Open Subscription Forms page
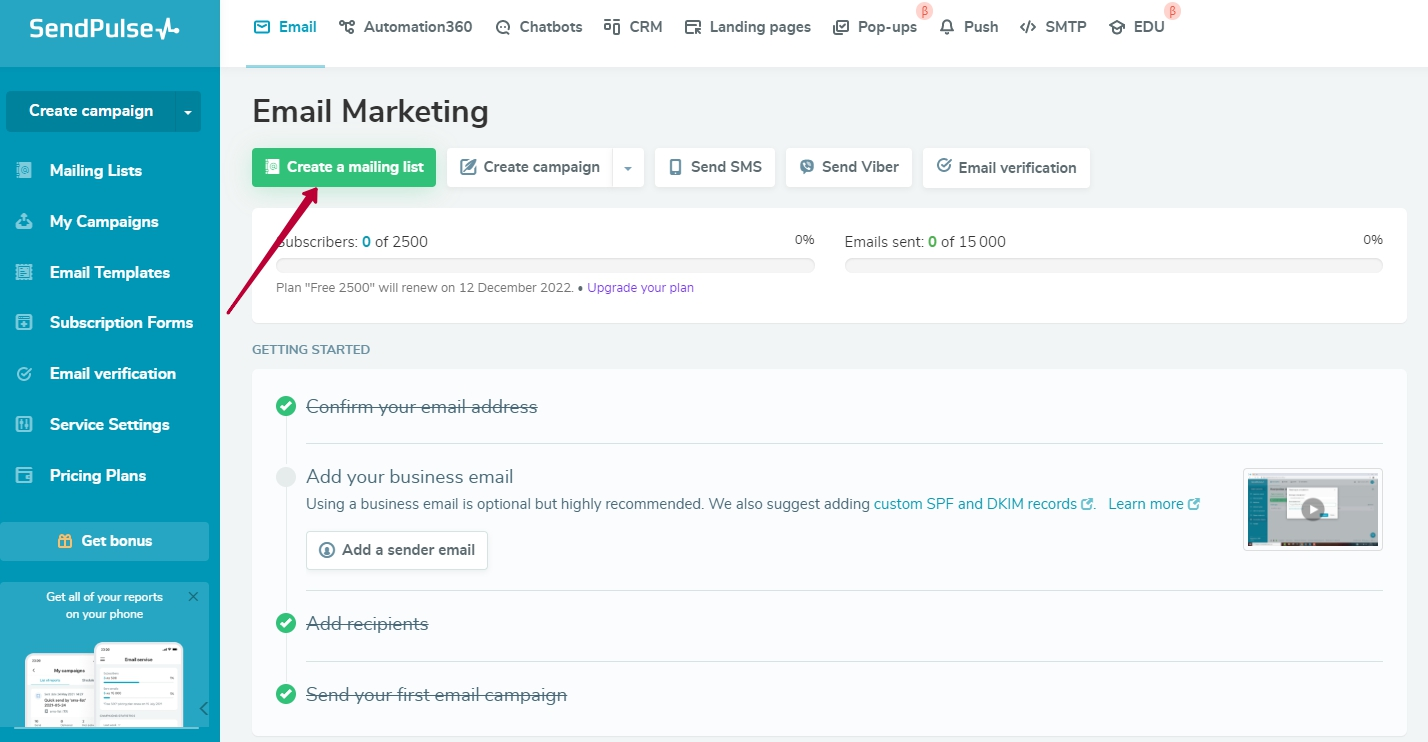 (121, 323)
